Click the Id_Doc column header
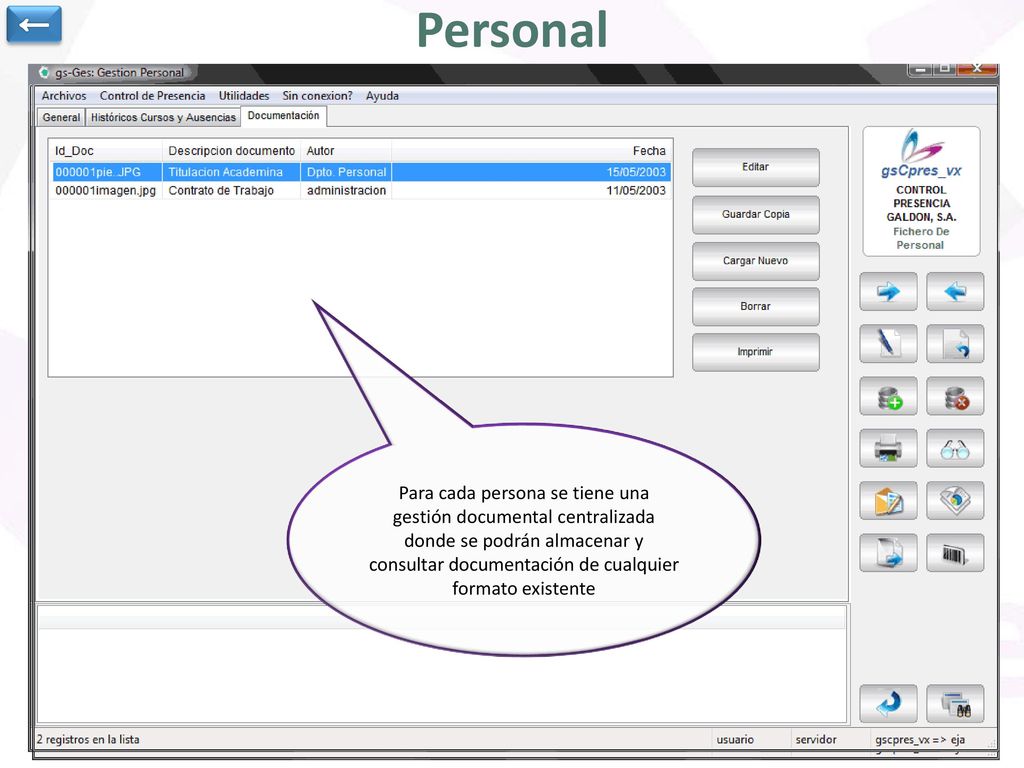The width and height of the screenshot is (1024, 768). 106,151
